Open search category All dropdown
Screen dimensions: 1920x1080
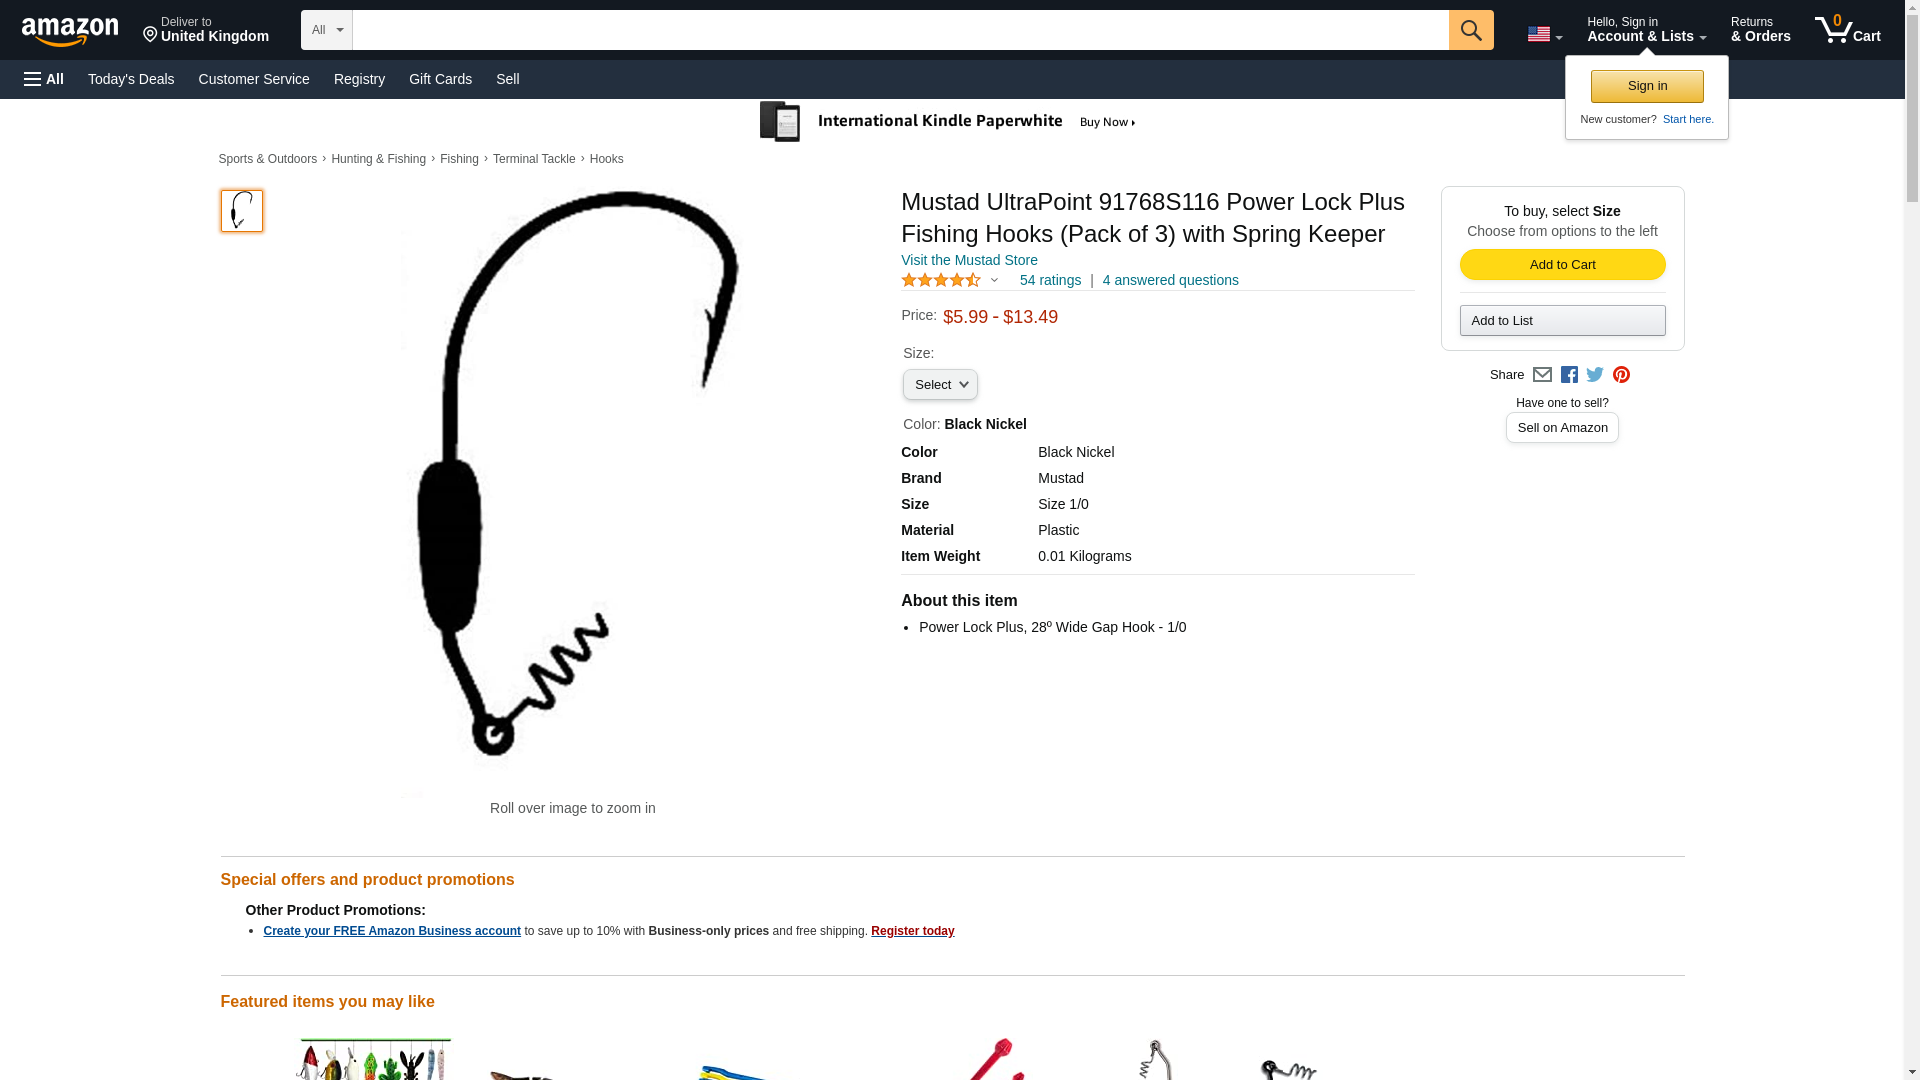pos(327,30)
